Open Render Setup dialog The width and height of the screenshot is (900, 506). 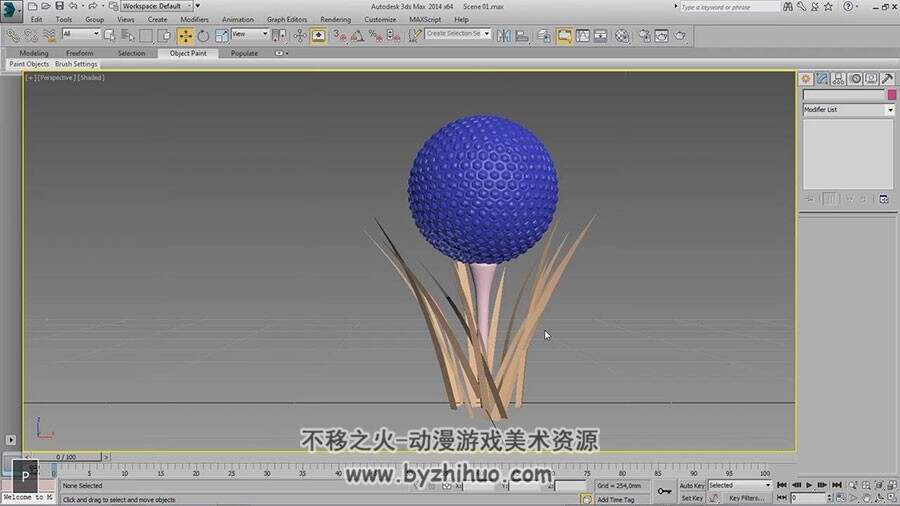[644, 36]
